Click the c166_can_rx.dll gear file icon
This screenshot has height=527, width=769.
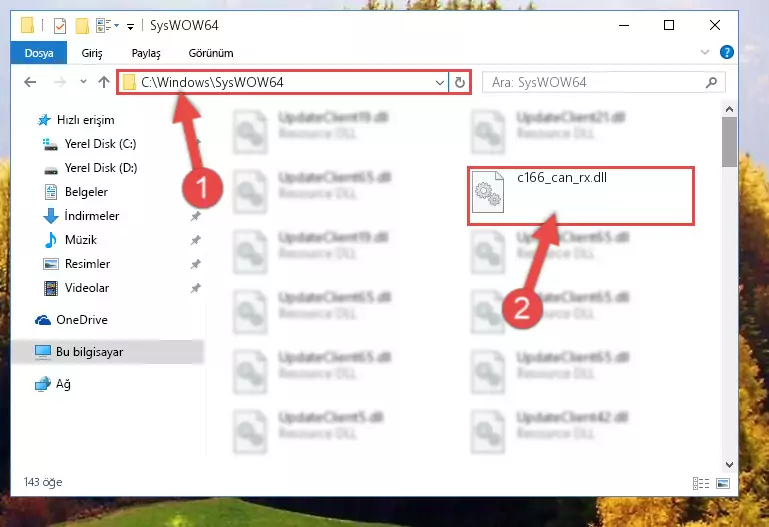click(x=487, y=192)
